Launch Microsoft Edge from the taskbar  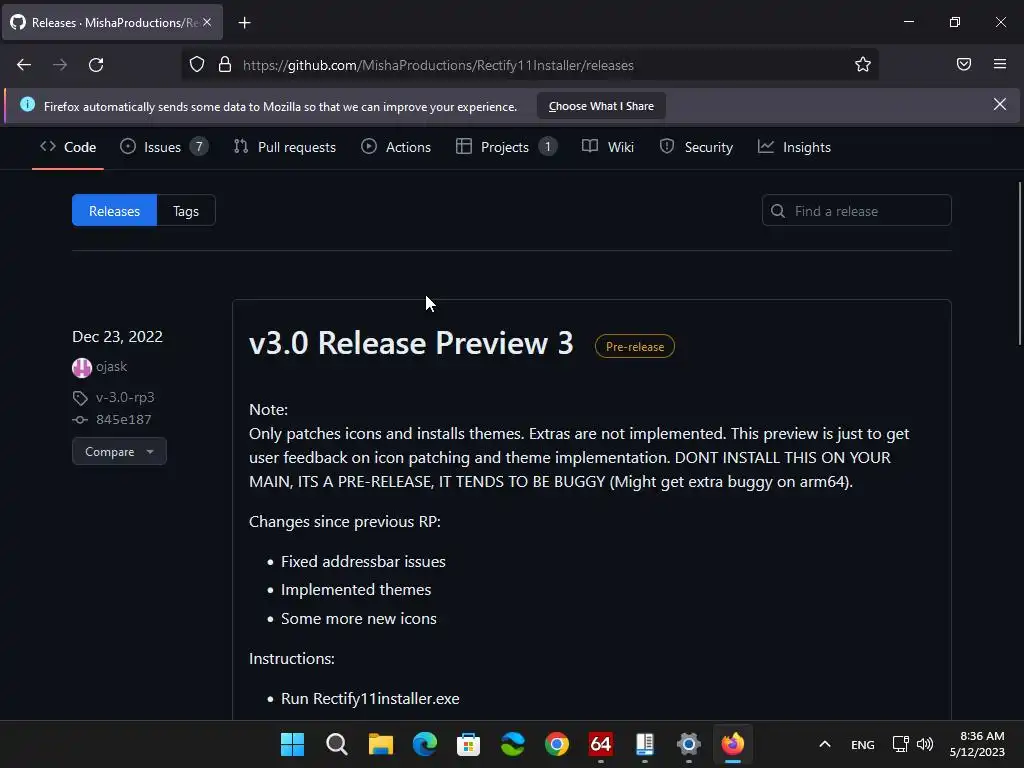[424, 744]
